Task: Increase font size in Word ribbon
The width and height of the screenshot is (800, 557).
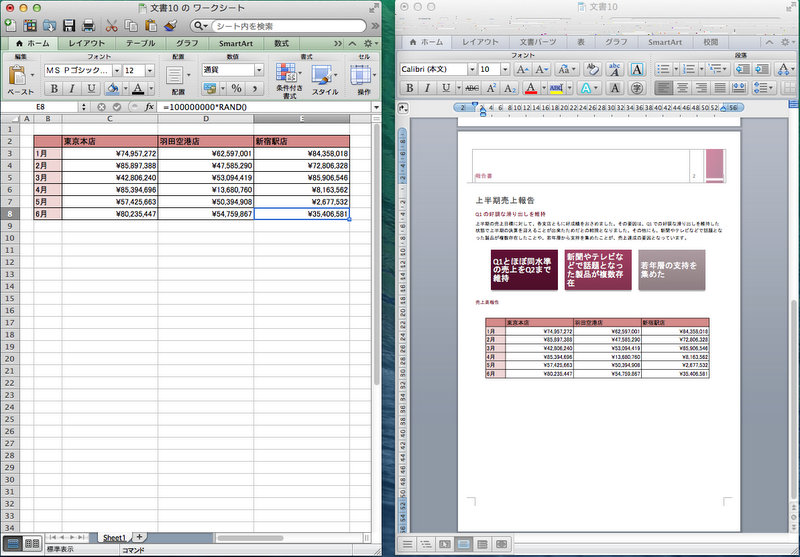Action: click(x=521, y=69)
